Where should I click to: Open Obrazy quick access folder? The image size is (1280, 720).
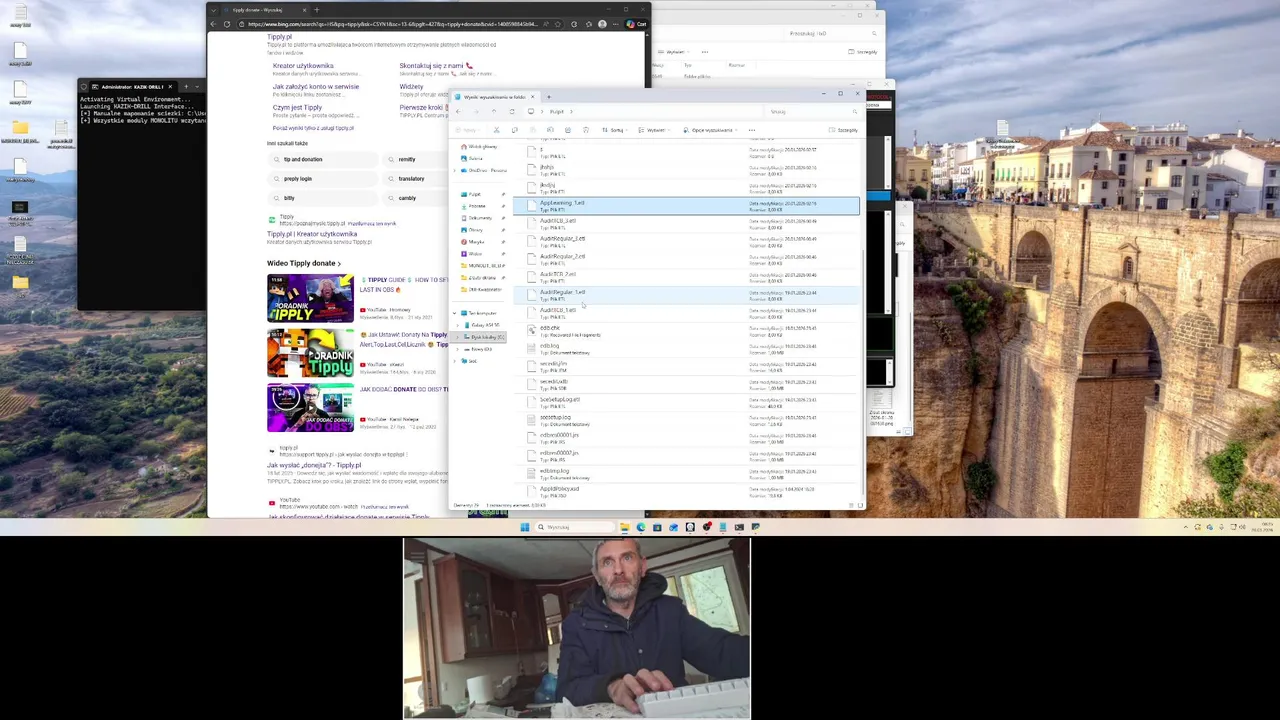tap(473, 230)
